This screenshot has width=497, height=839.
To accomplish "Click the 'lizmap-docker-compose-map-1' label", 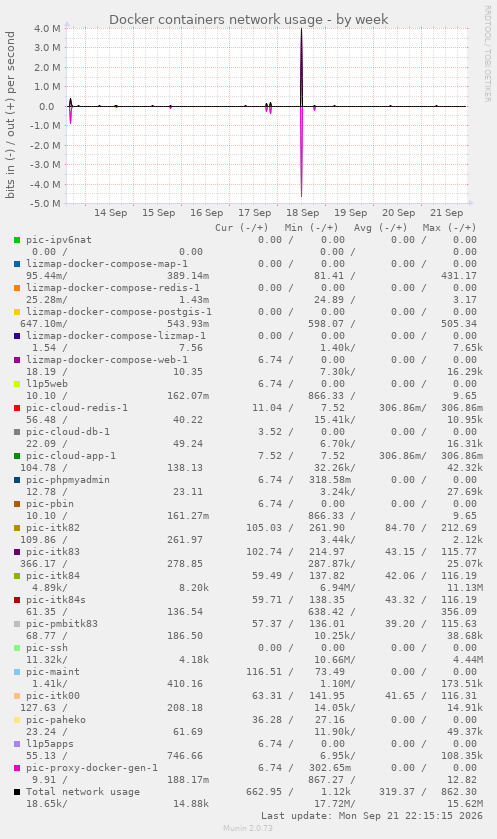I will tap(107, 264).
